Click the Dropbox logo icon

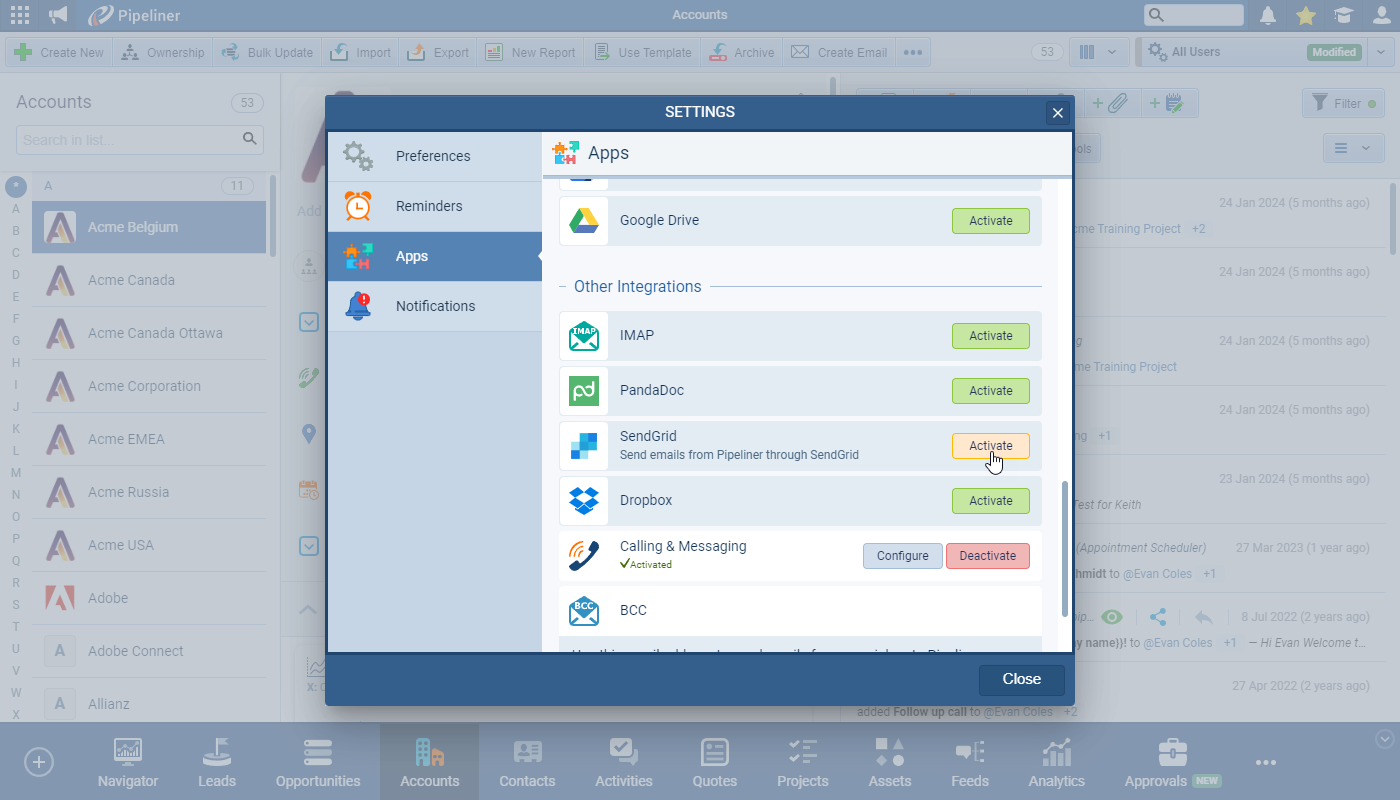pos(584,501)
